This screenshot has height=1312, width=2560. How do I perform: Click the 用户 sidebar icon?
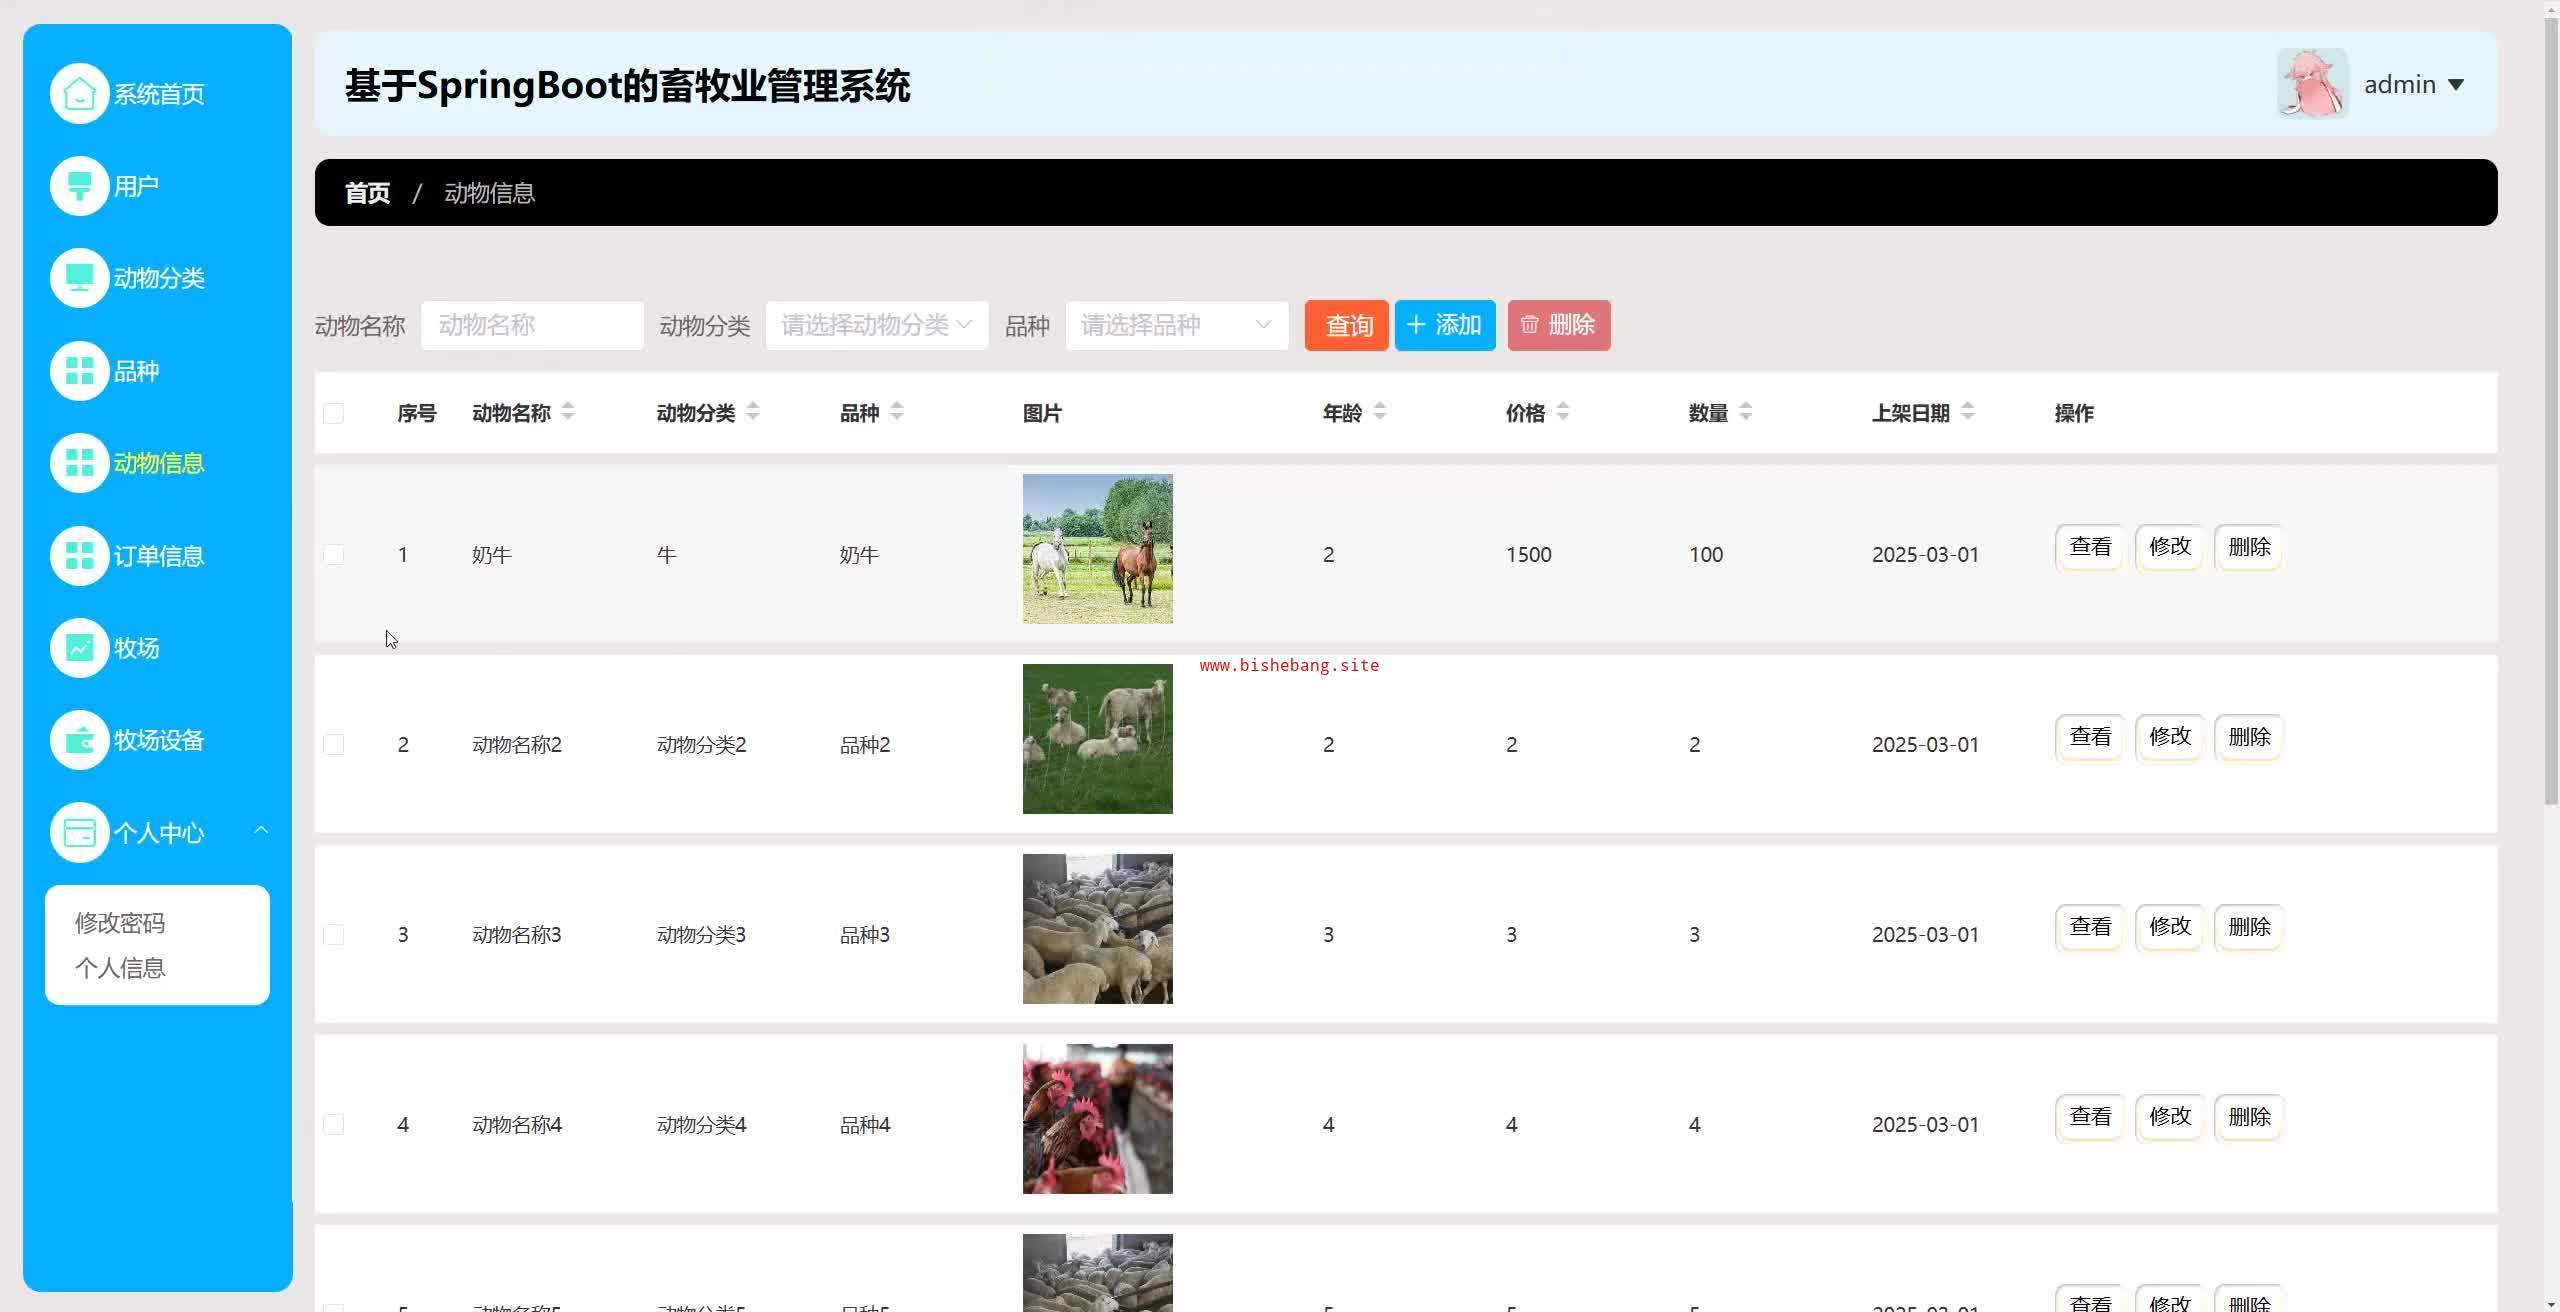coord(79,186)
